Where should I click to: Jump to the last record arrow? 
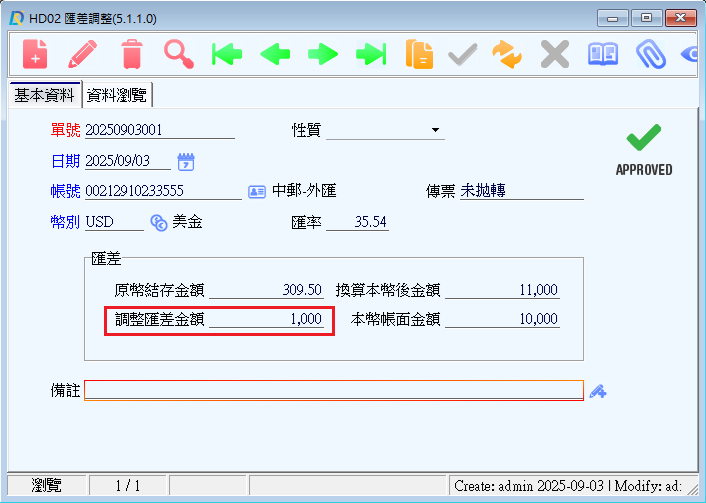tap(371, 54)
